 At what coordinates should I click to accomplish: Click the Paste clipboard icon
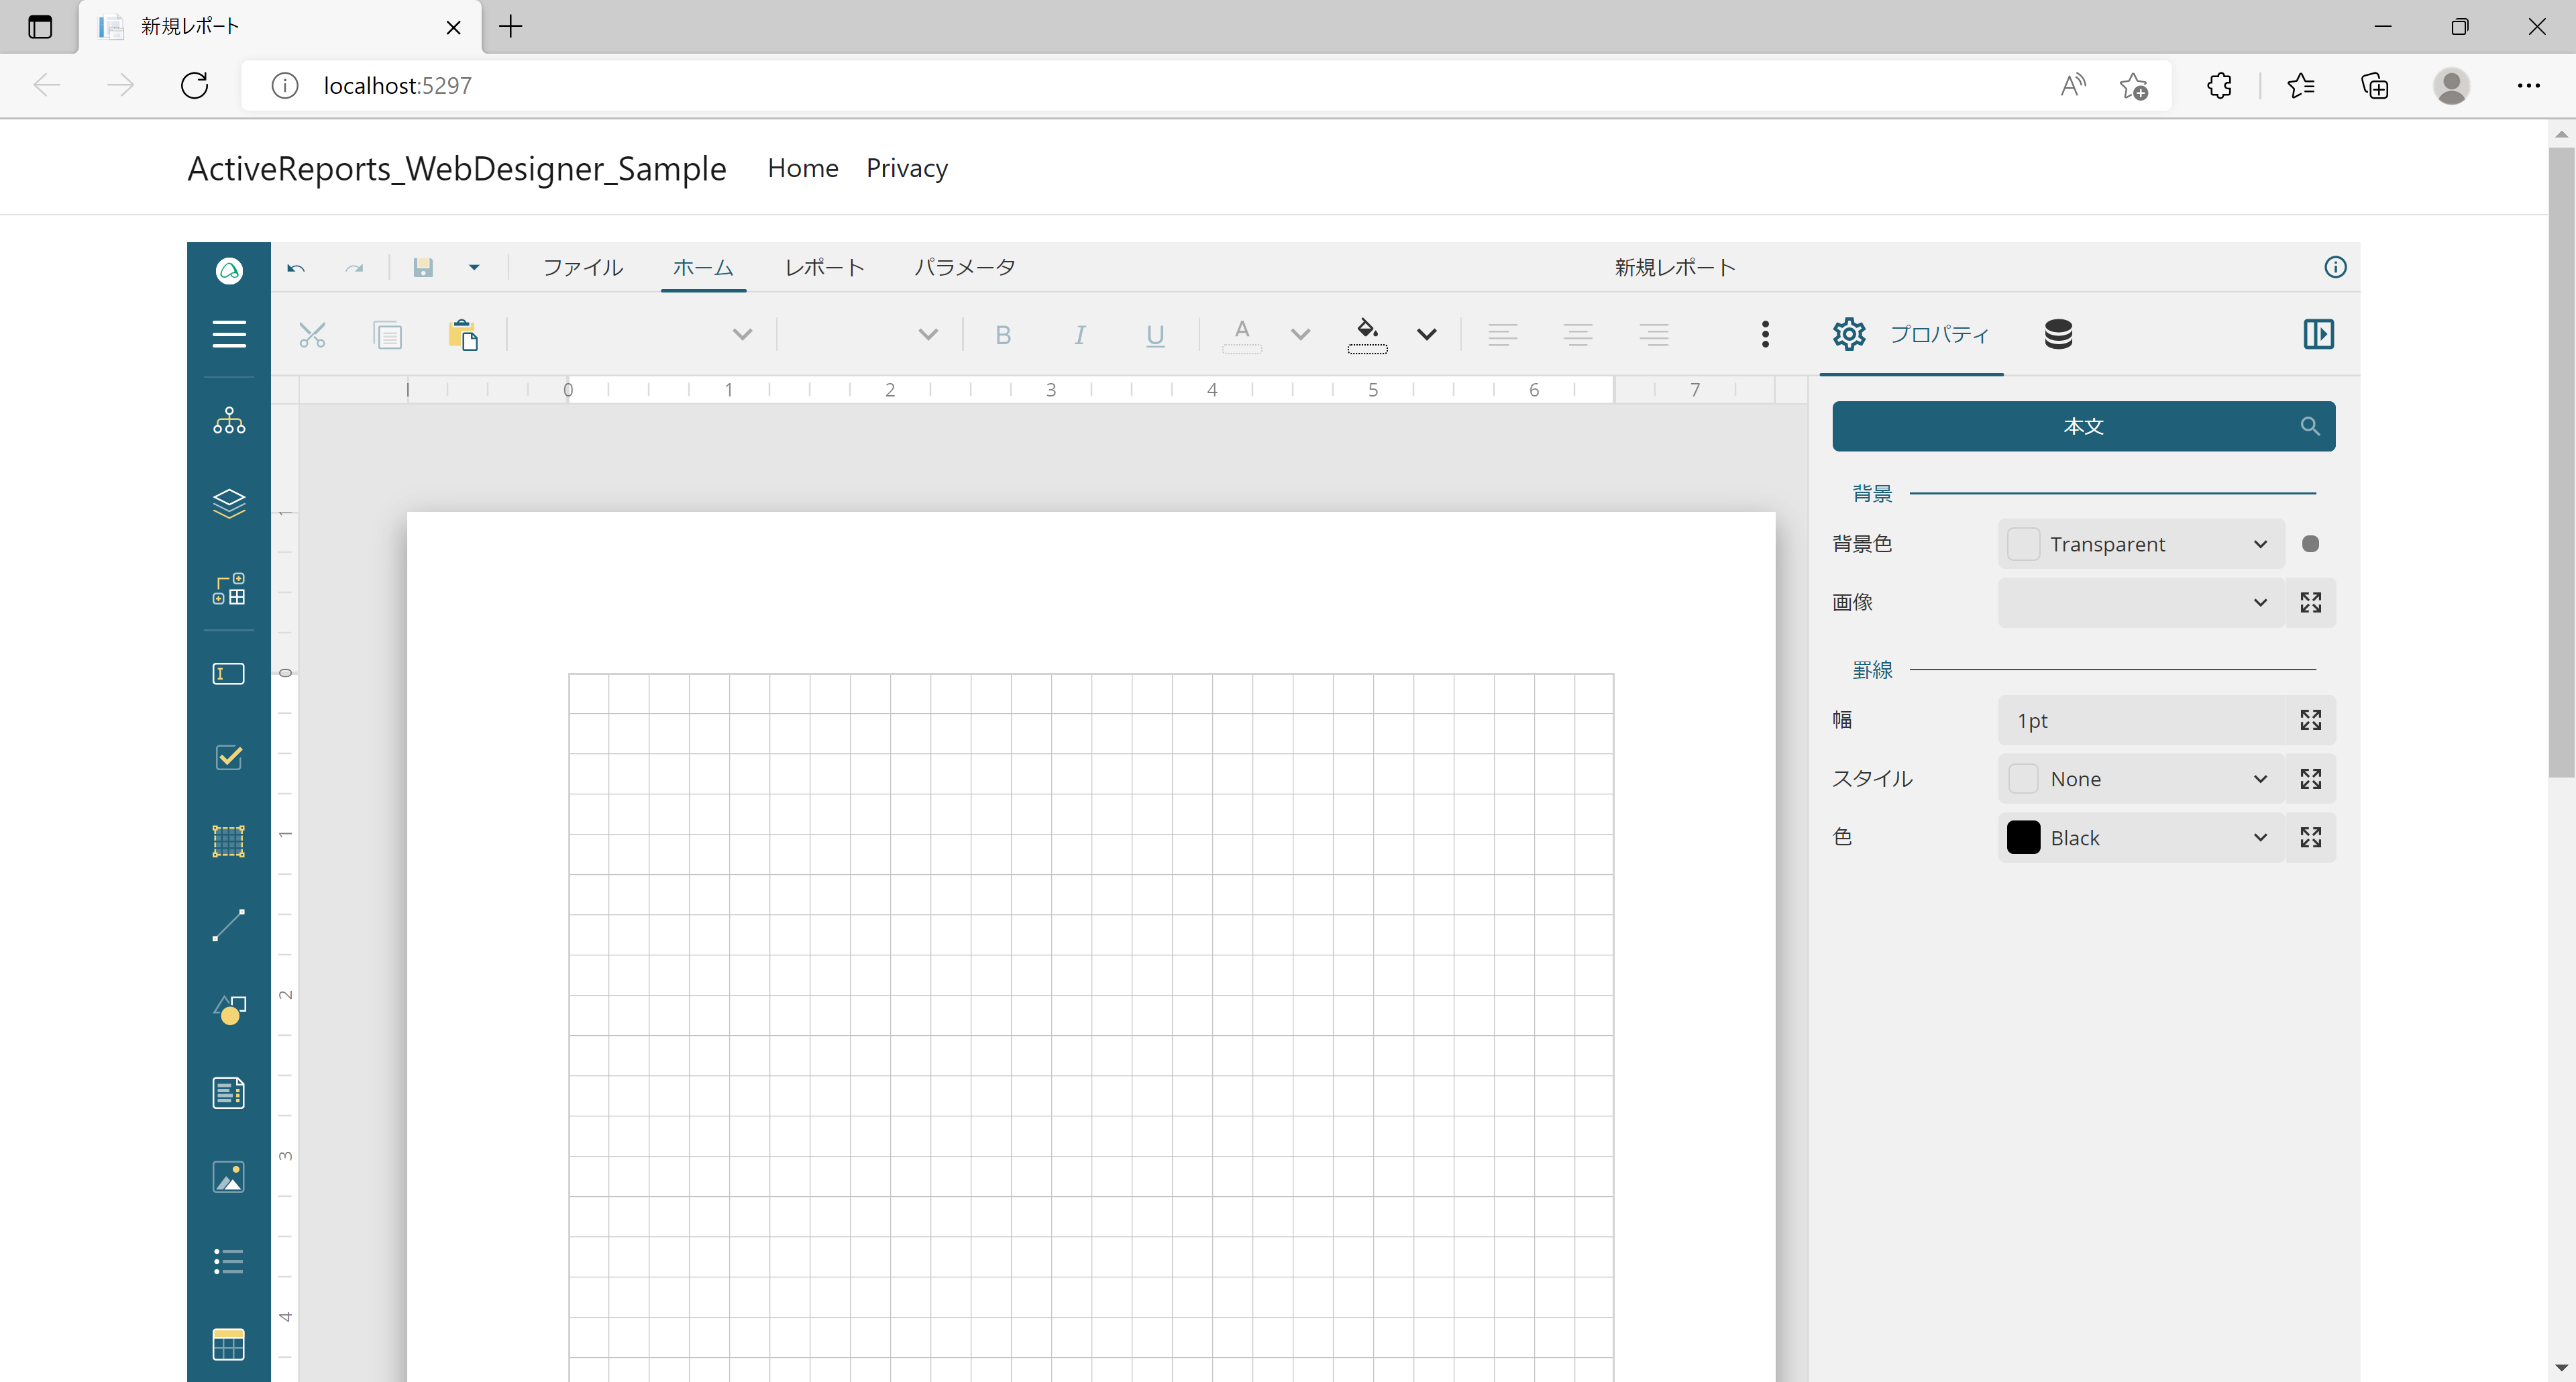pyautogui.click(x=463, y=334)
